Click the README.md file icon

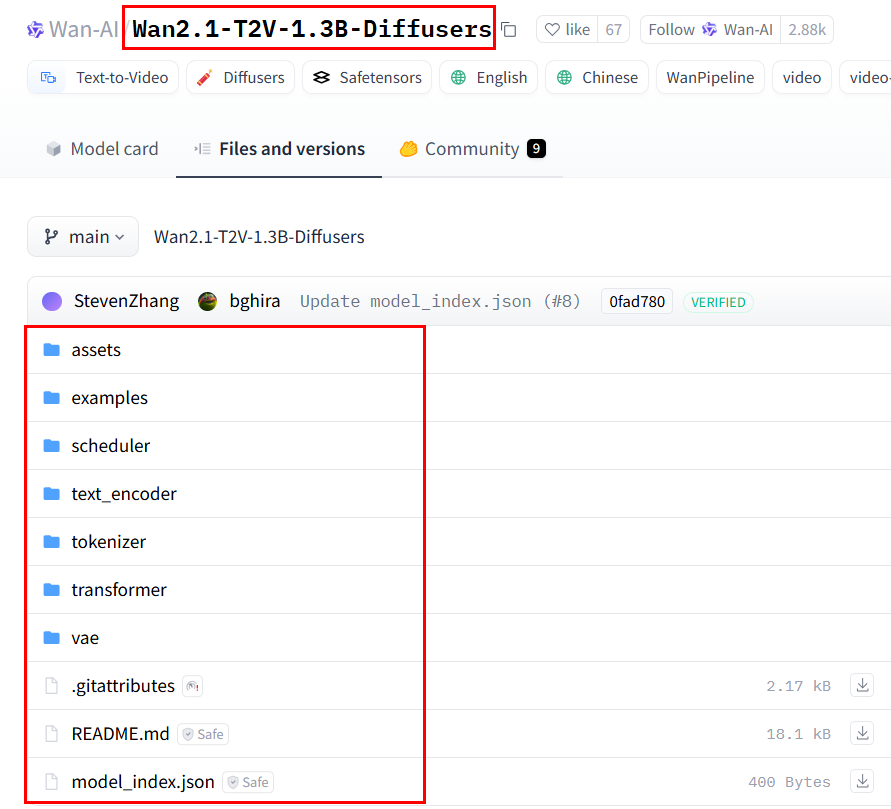coord(52,734)
